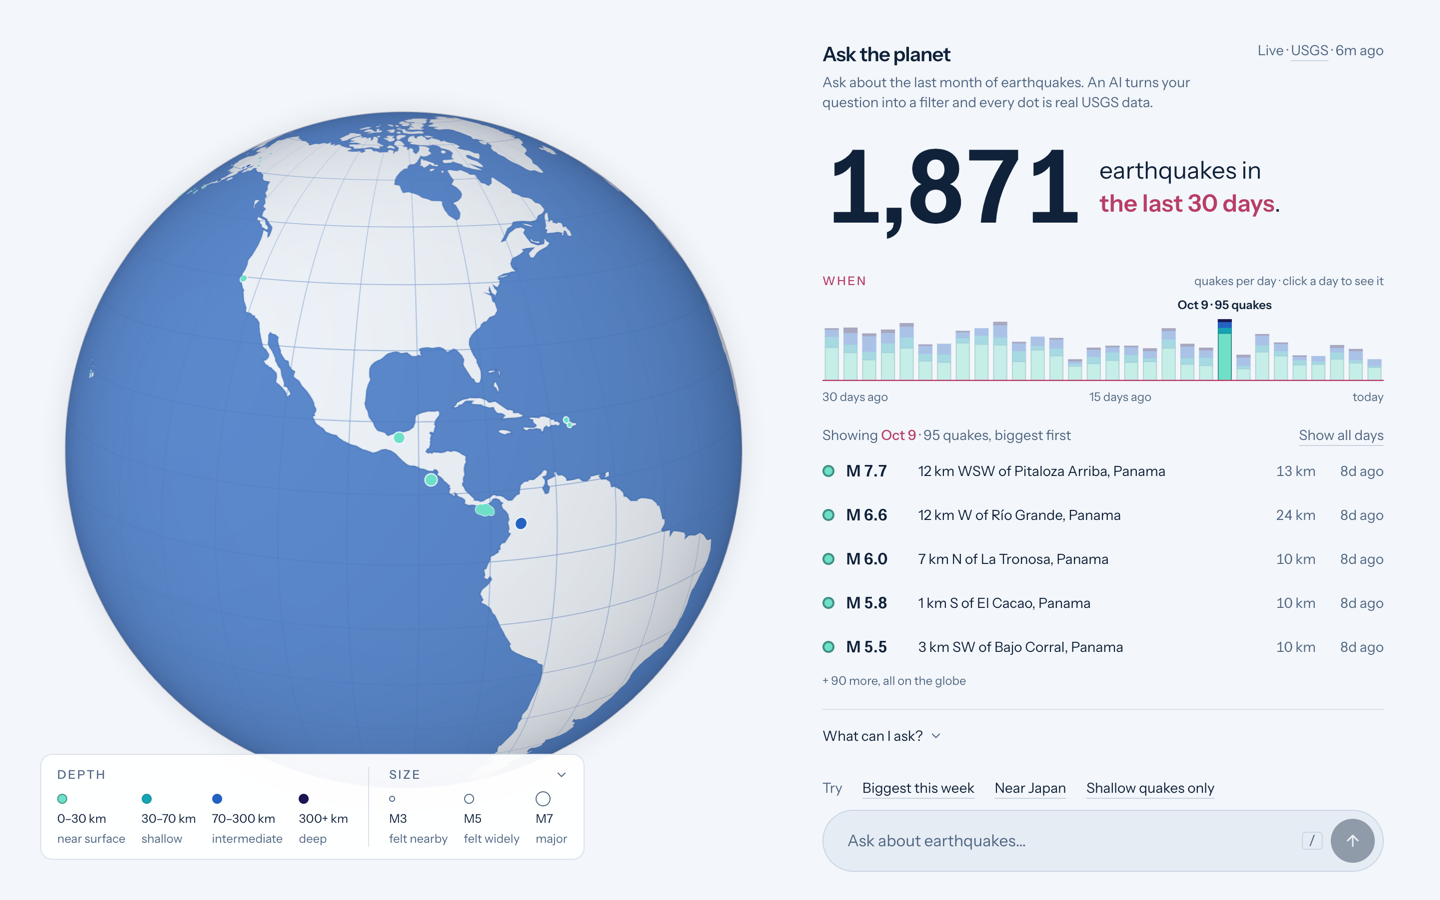1440x900 pixels.
Task: Click the "Ask the planet" heading
Action: click(886, 55)
